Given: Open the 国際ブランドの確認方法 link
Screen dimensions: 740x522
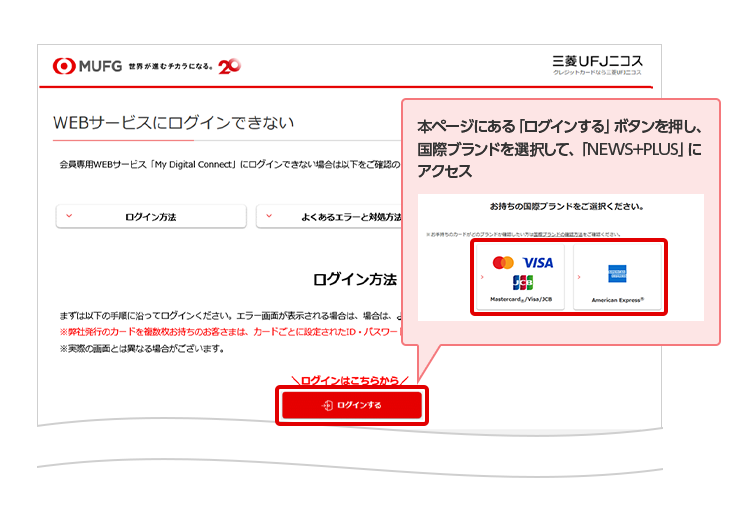Looking at the screenshot, I should 558,234.
